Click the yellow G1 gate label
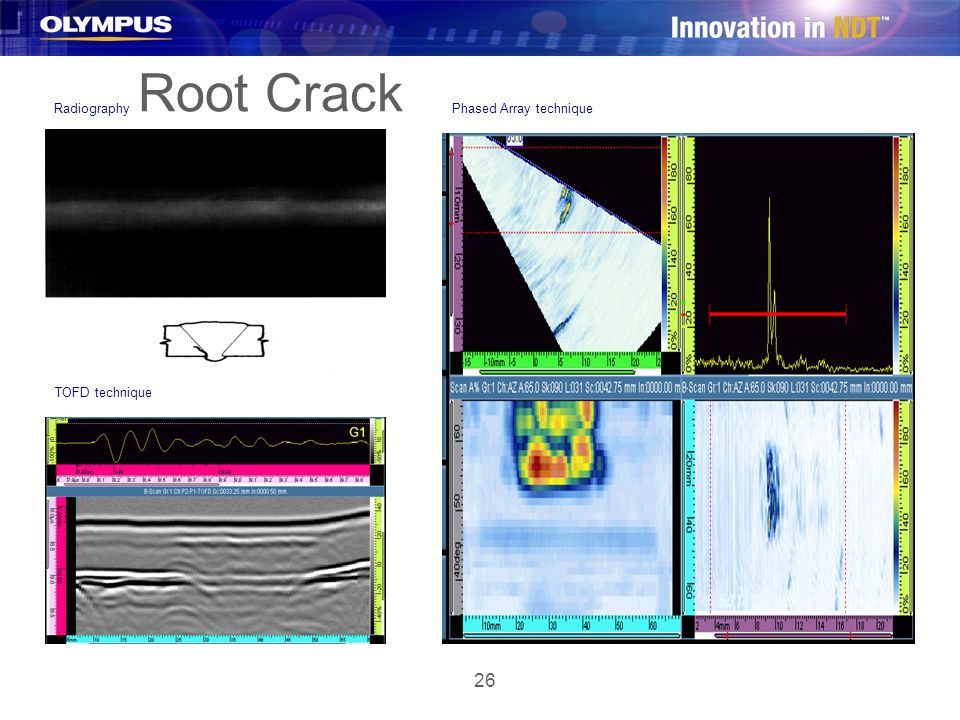This screenshot has width=960, height=720. tap(357, 432)
